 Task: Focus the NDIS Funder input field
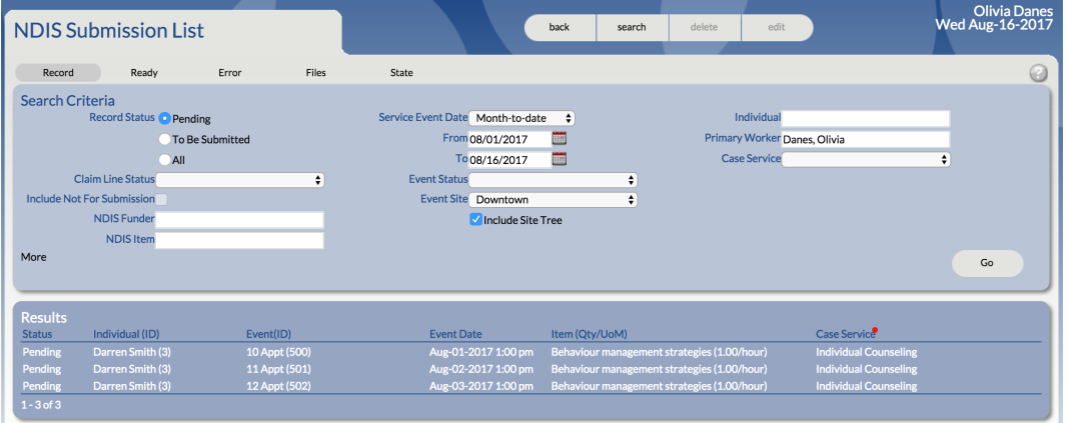(x=240, y=220)
